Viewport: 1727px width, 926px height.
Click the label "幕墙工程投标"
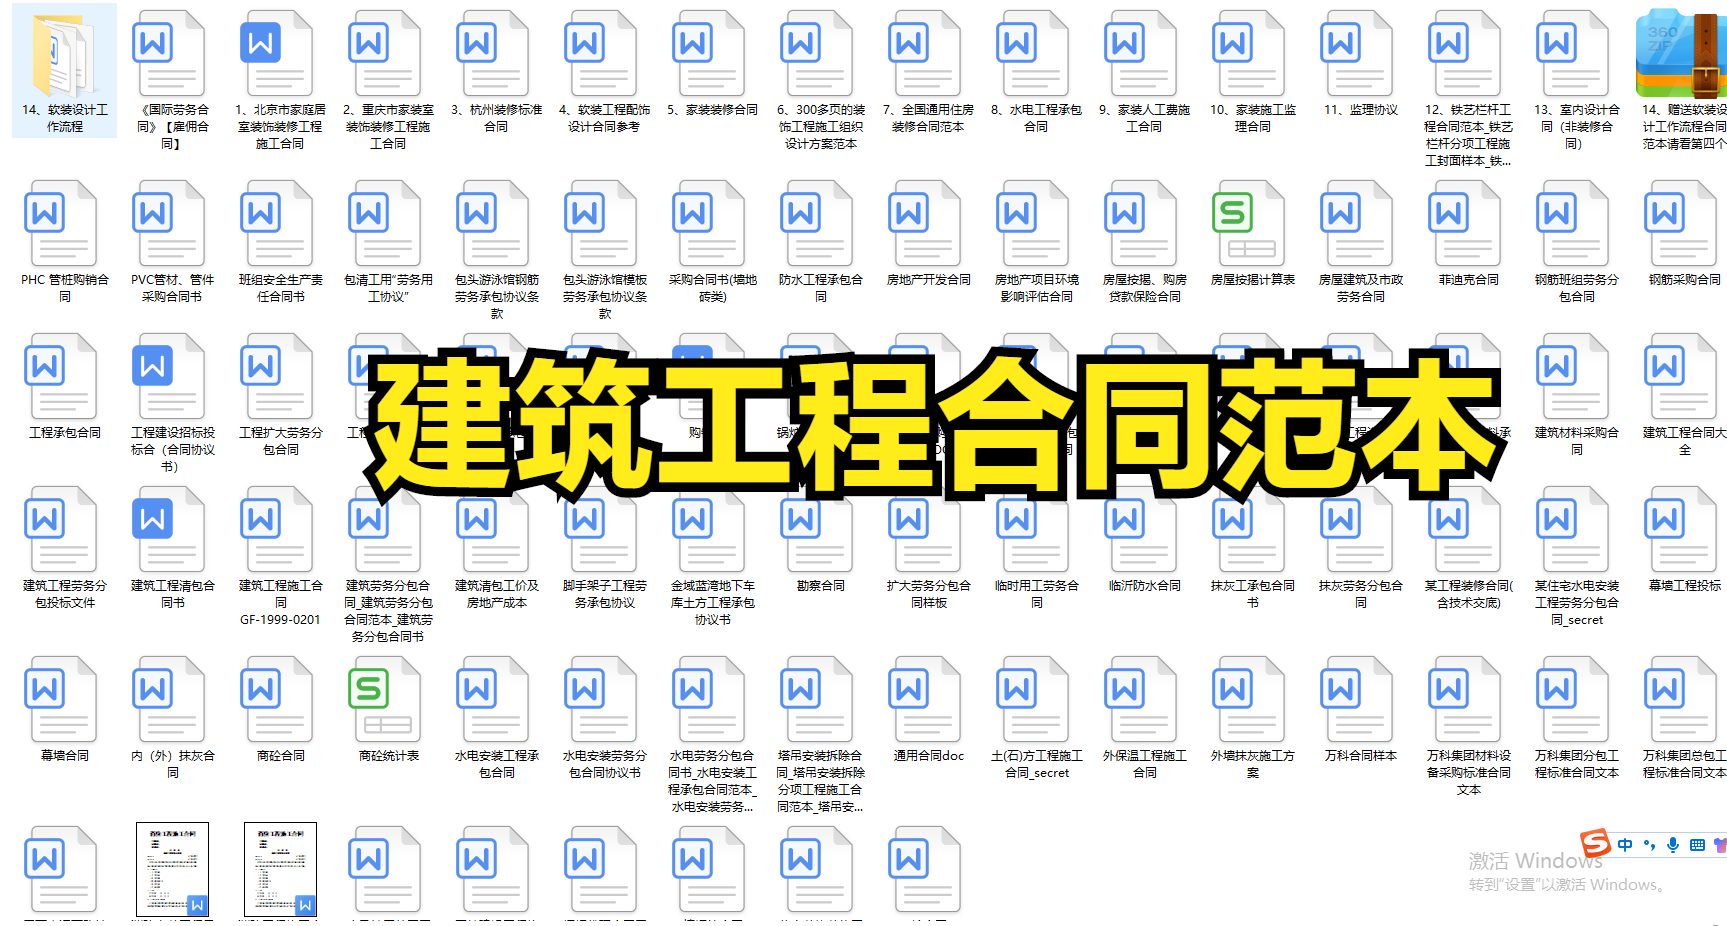(x=1685, y=586)
